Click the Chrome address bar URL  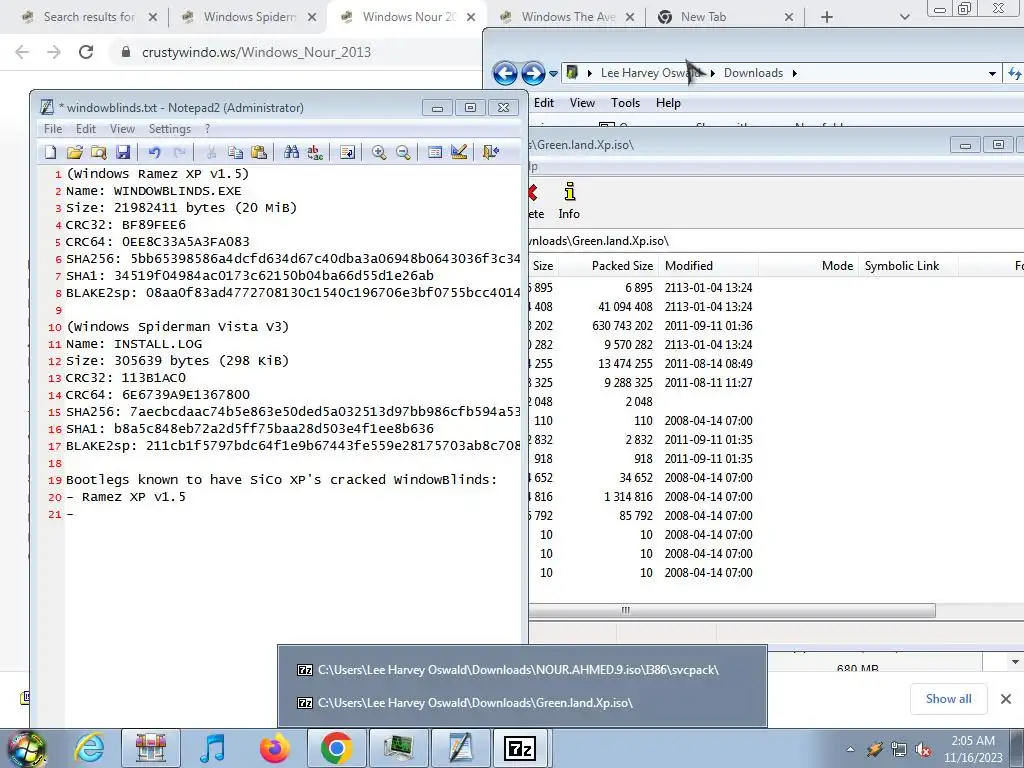pos(256,52)
